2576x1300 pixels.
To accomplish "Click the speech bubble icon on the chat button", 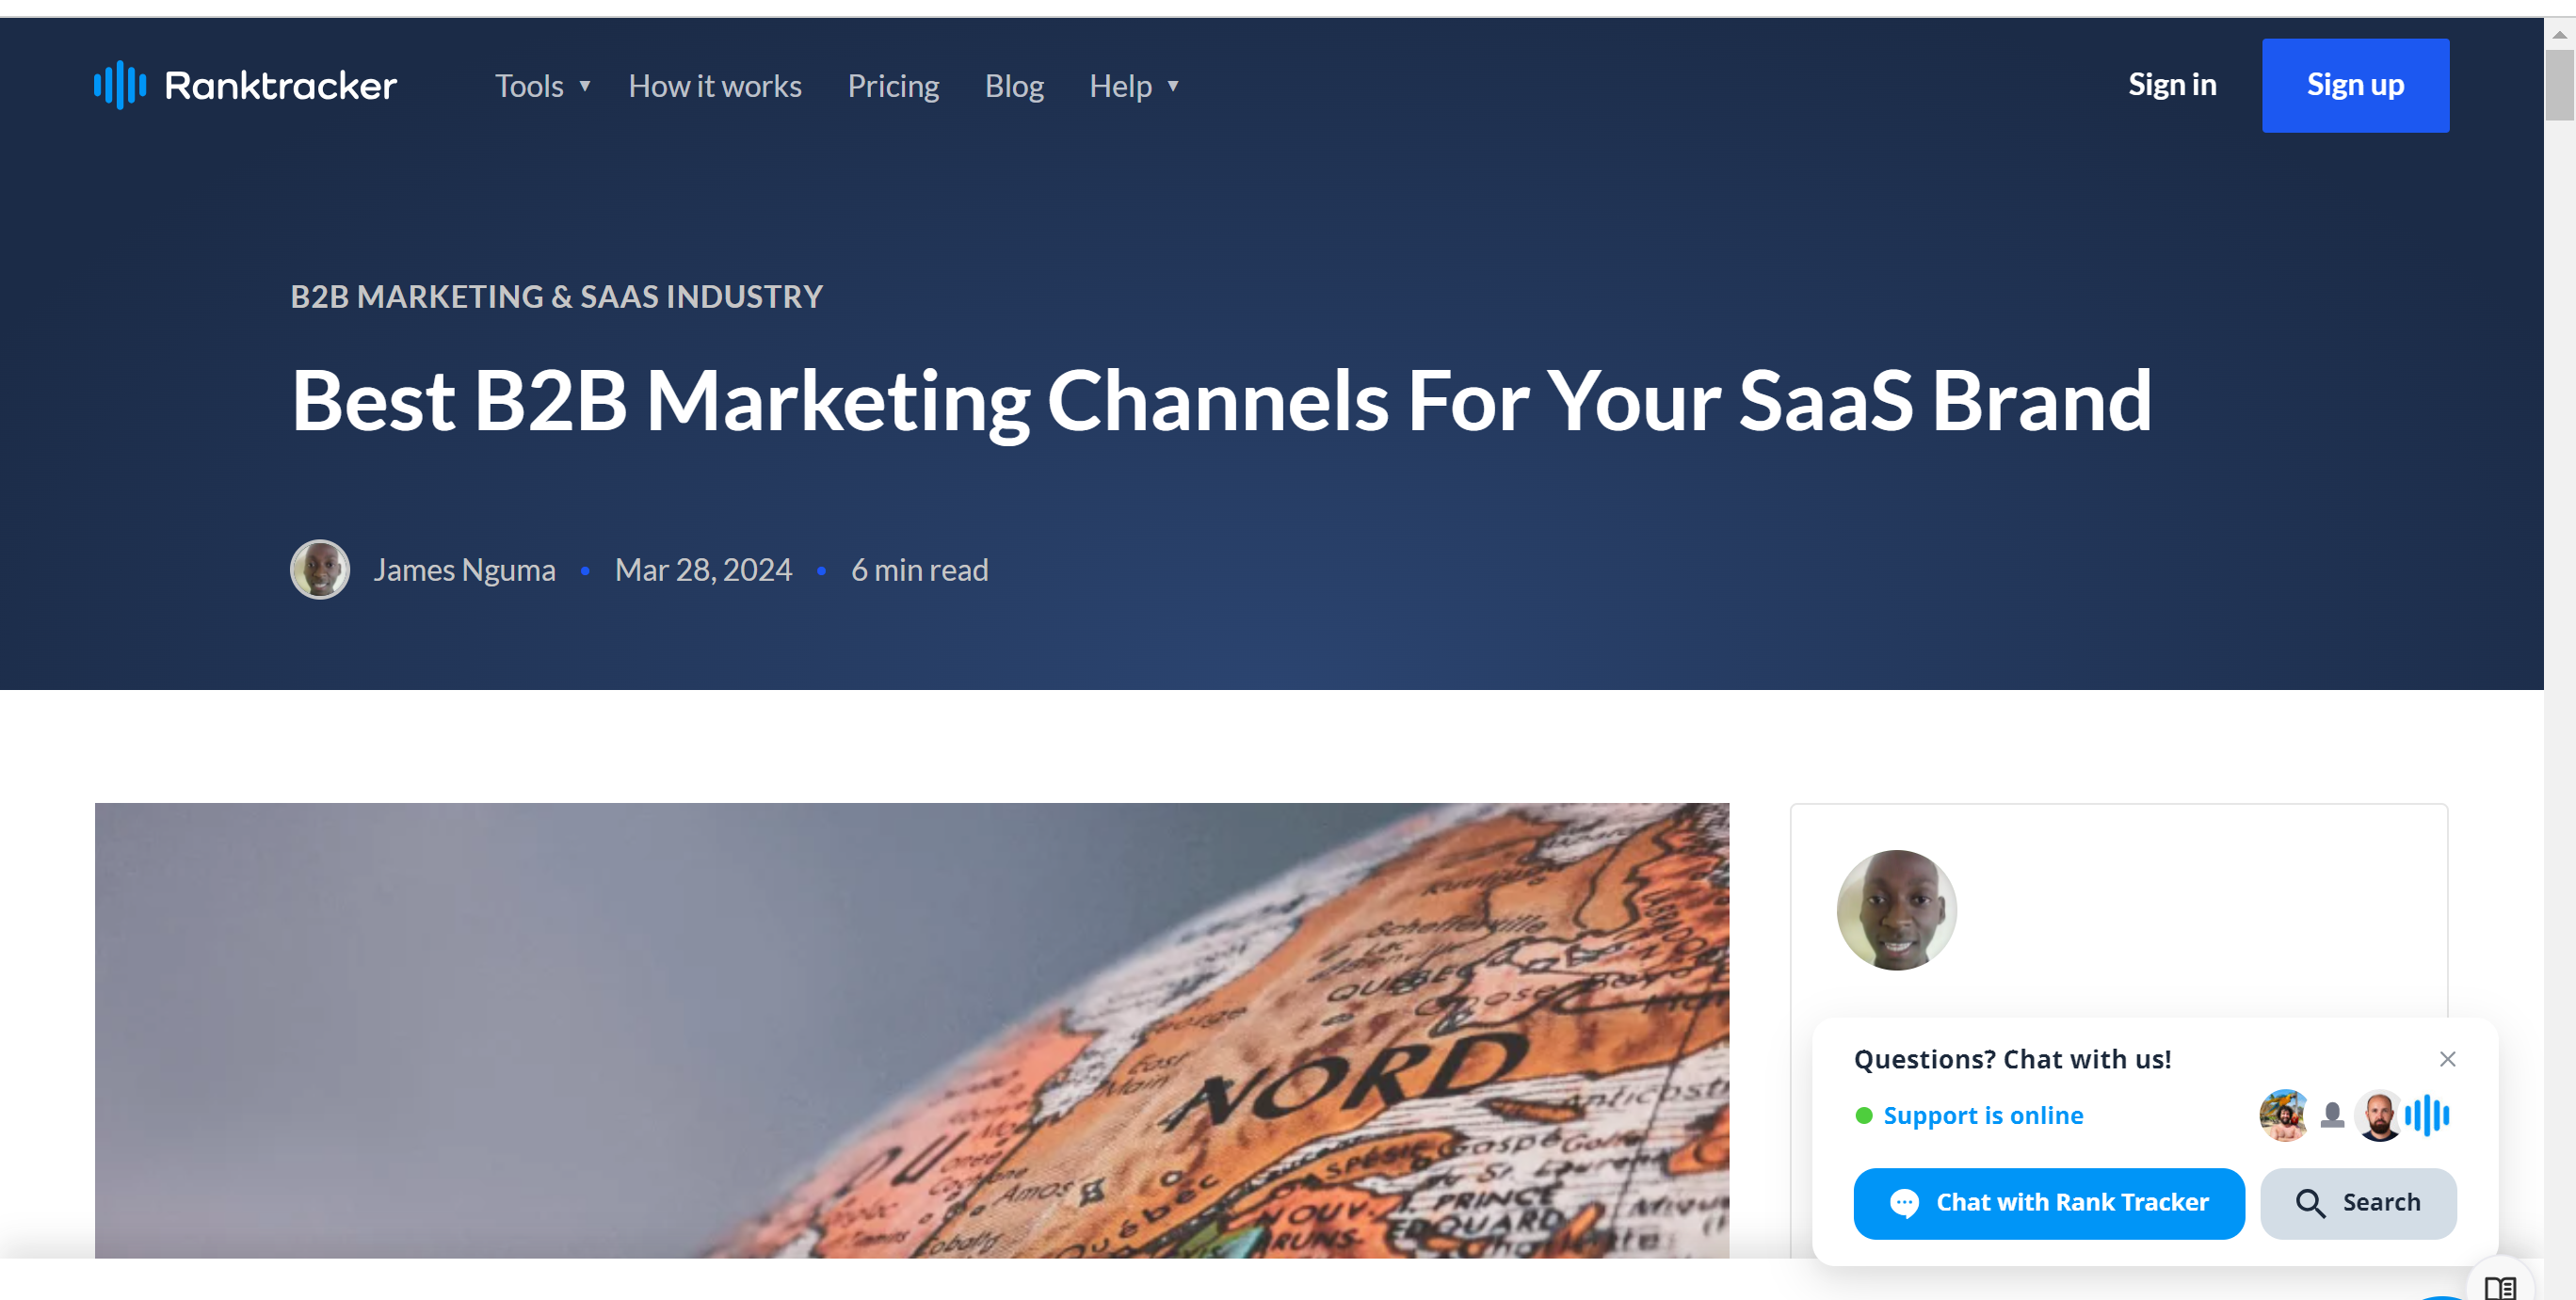I will 1904,1203.
